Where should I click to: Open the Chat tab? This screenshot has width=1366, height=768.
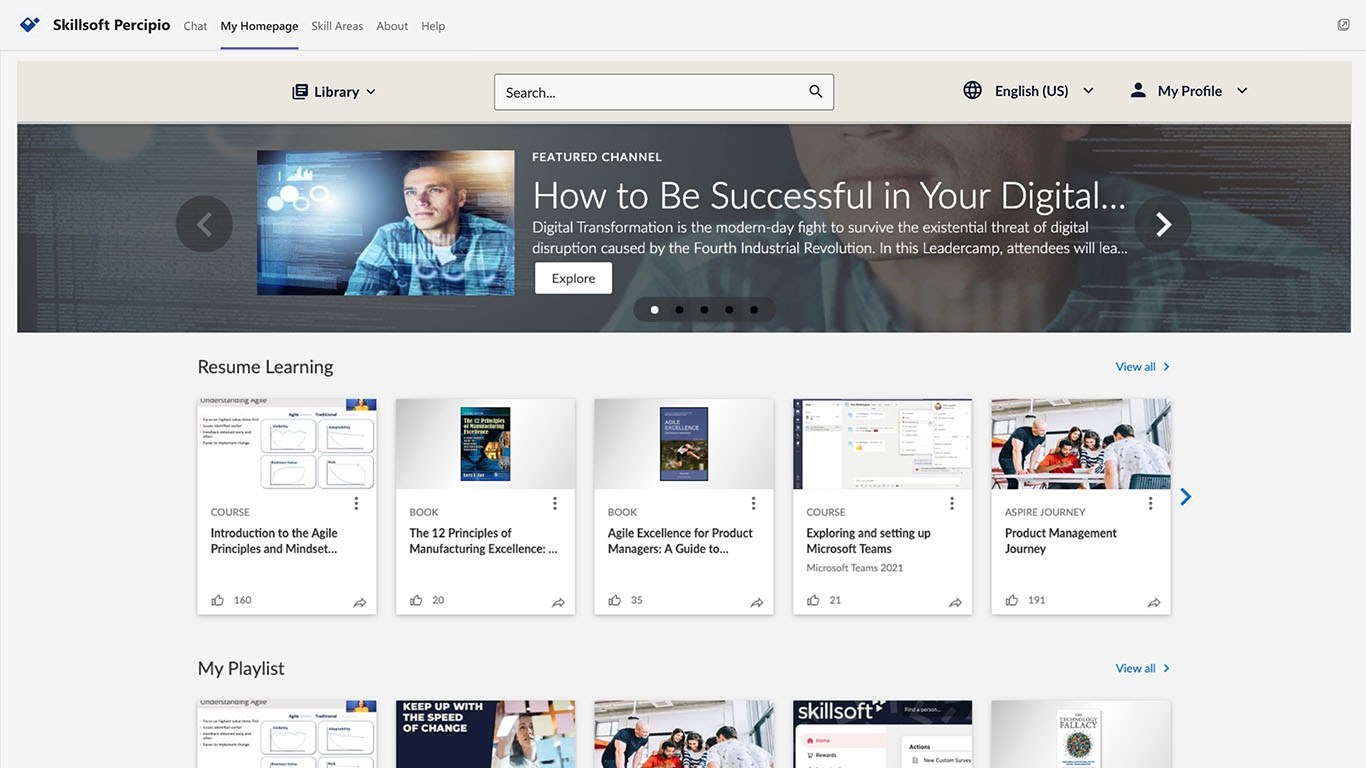point(195,26)
